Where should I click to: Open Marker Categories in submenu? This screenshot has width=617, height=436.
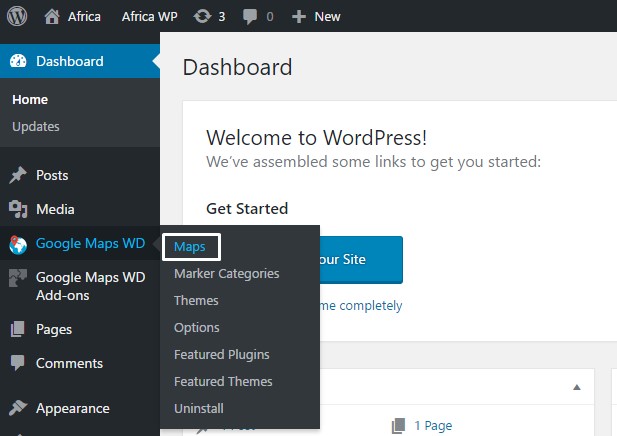point(226,273)
